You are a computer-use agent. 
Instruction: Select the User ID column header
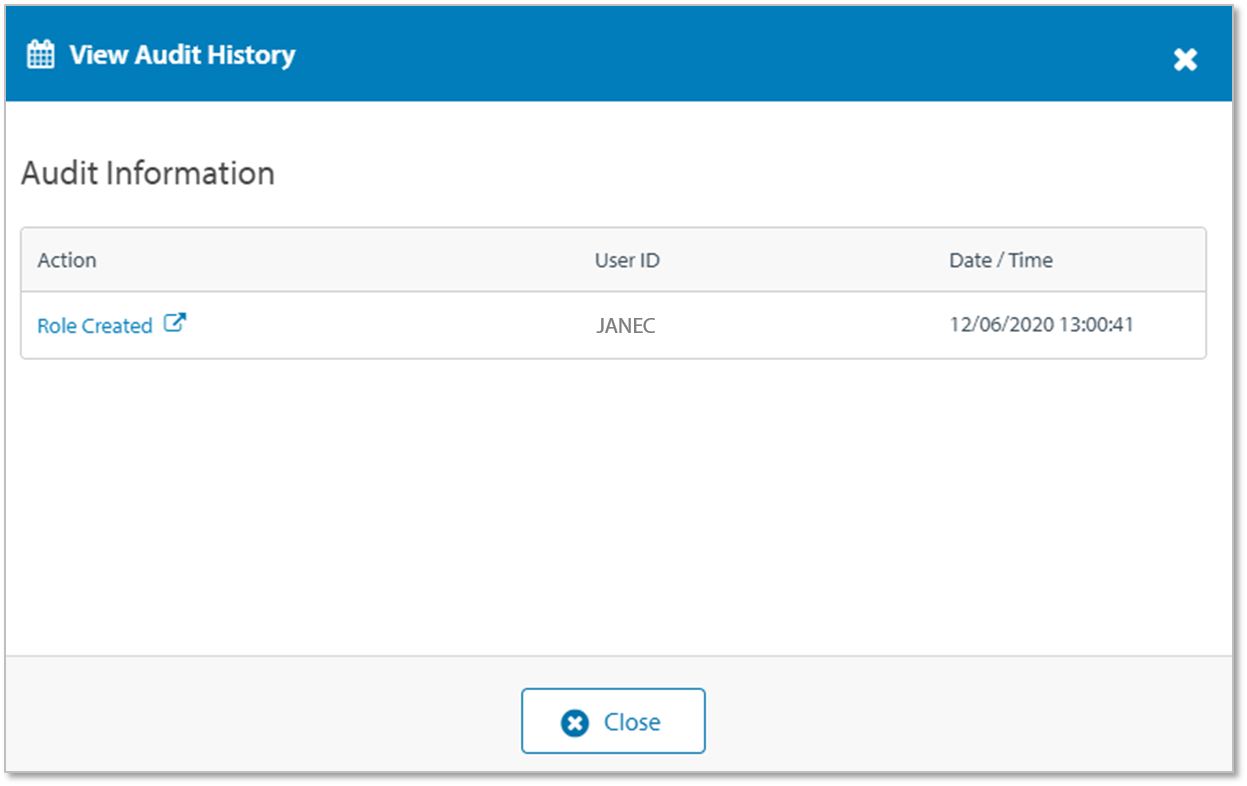click(627, 260)
